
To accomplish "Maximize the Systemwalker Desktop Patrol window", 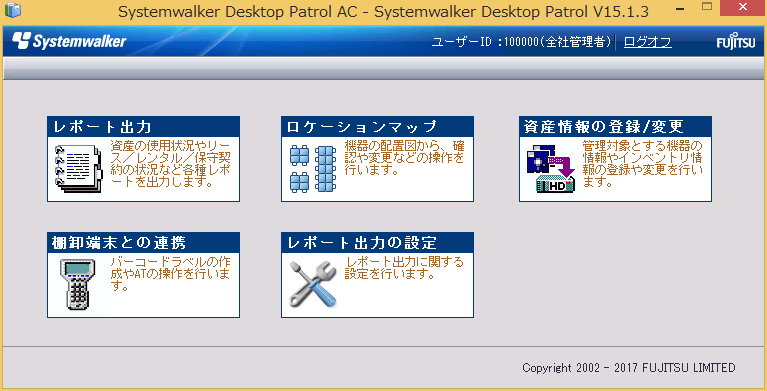I will tap(707, 6).
